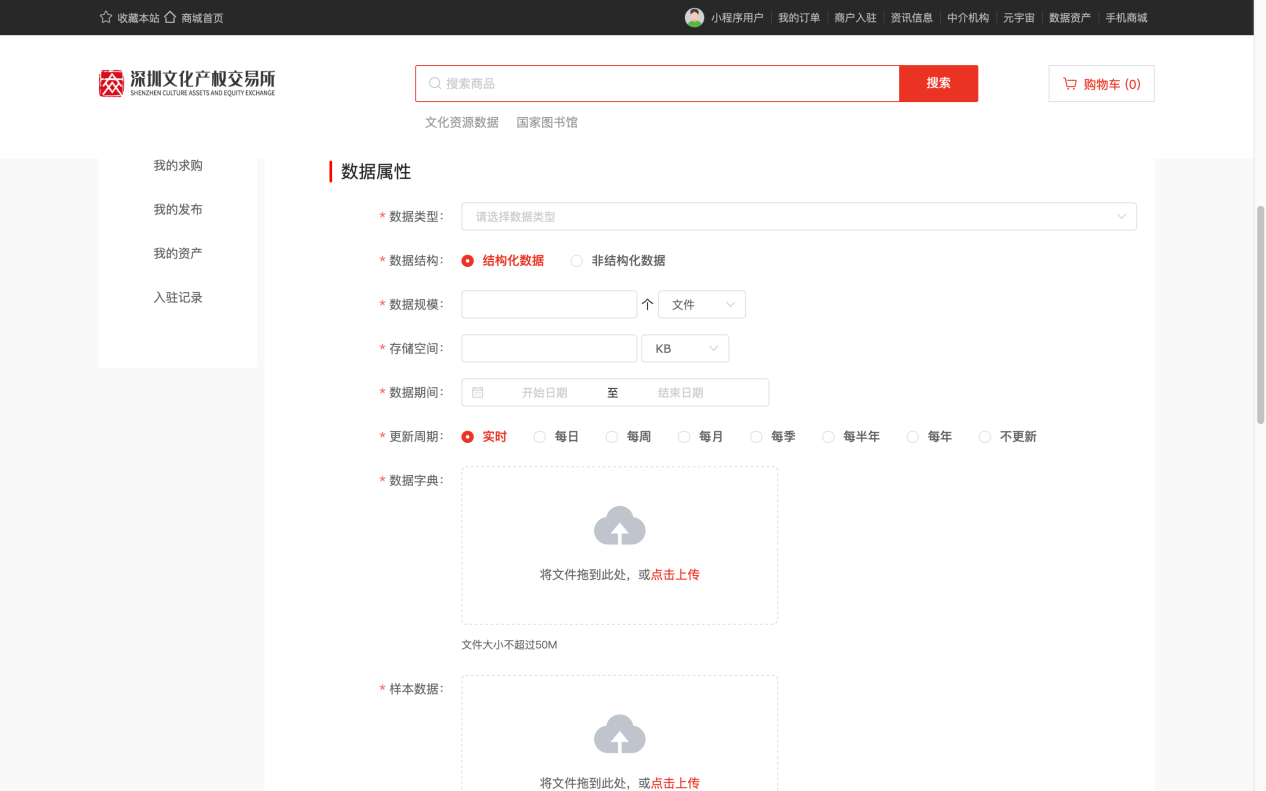The width and height of the screenshot is (1266, 791).
Task: Choose 每月 update cycle
Action: pyautogui.click(x=684, y=437)
